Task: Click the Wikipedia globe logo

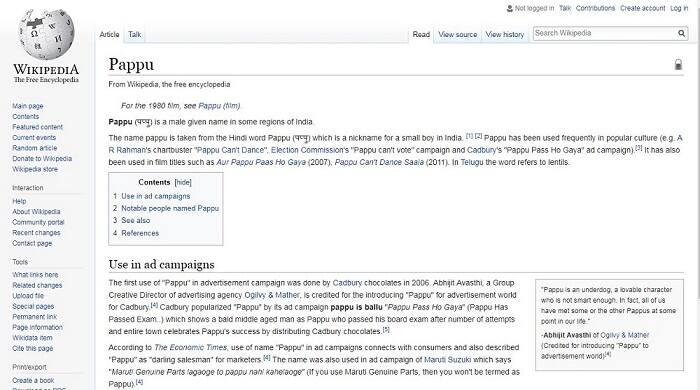Action: tap(46, 35)
